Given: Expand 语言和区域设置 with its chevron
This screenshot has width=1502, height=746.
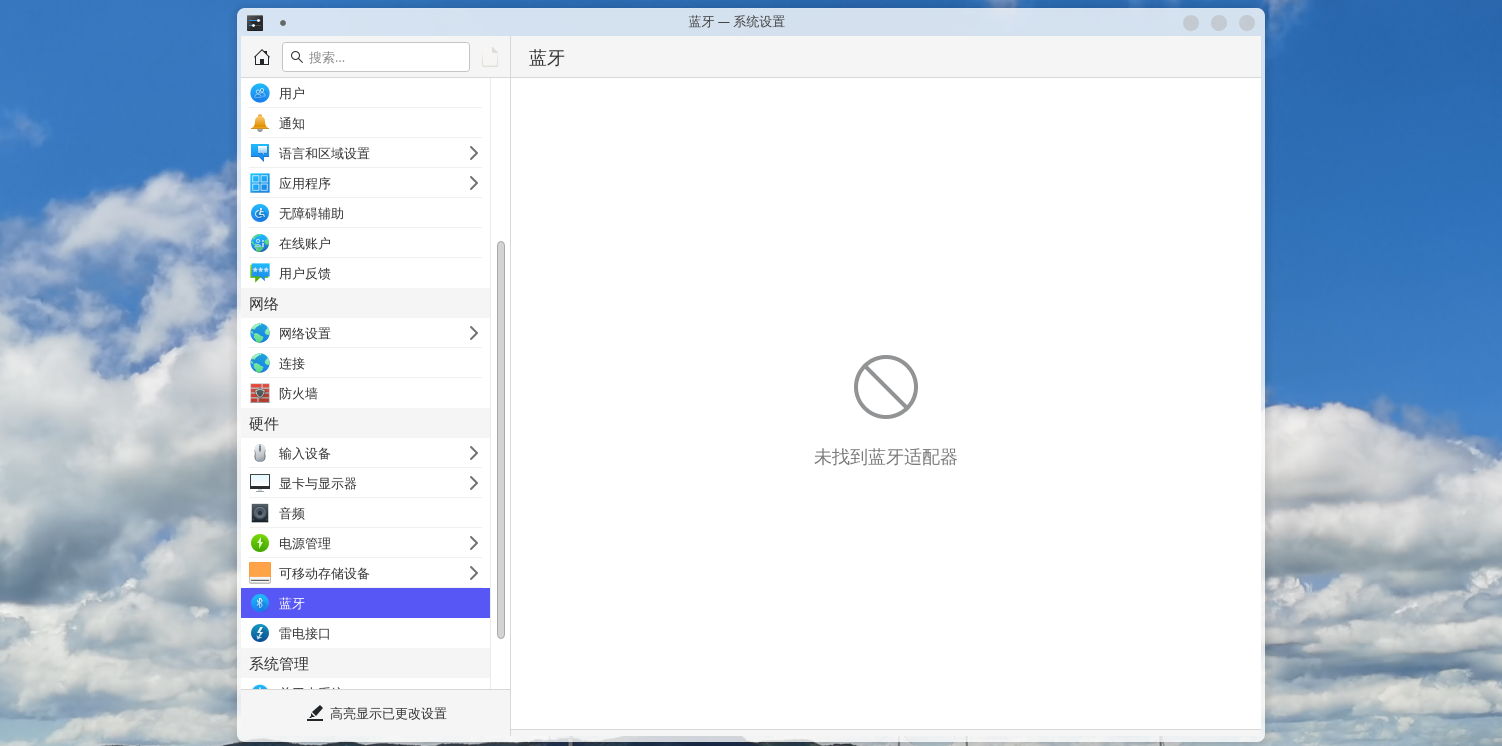Looking at the screenshot, I should click(473, 153).
